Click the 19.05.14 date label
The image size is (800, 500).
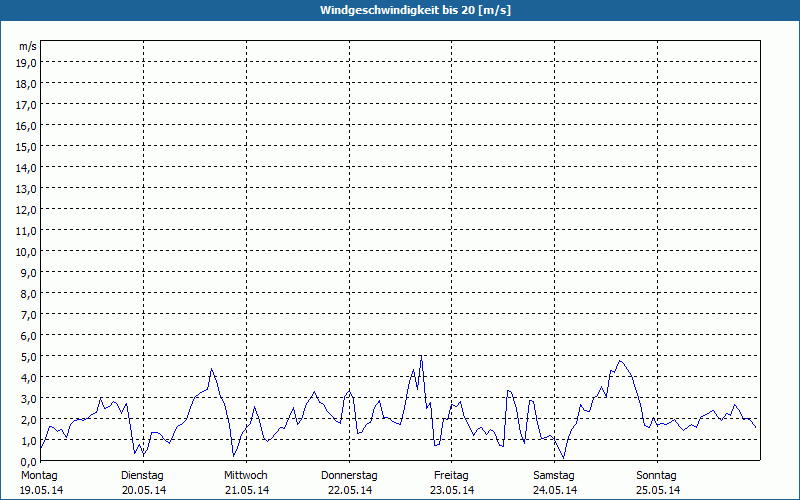click(x=41, y=490)
